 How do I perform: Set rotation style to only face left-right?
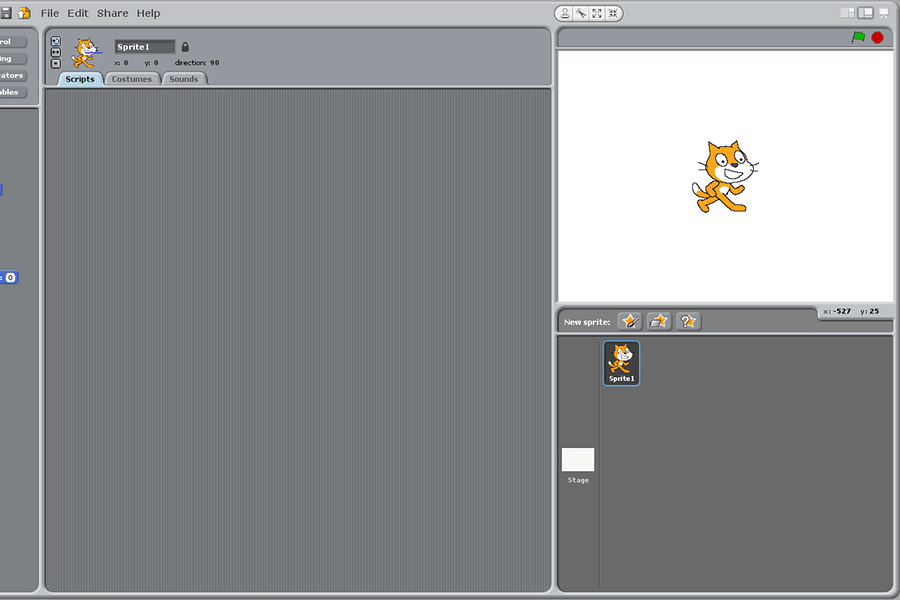(55, 52)
